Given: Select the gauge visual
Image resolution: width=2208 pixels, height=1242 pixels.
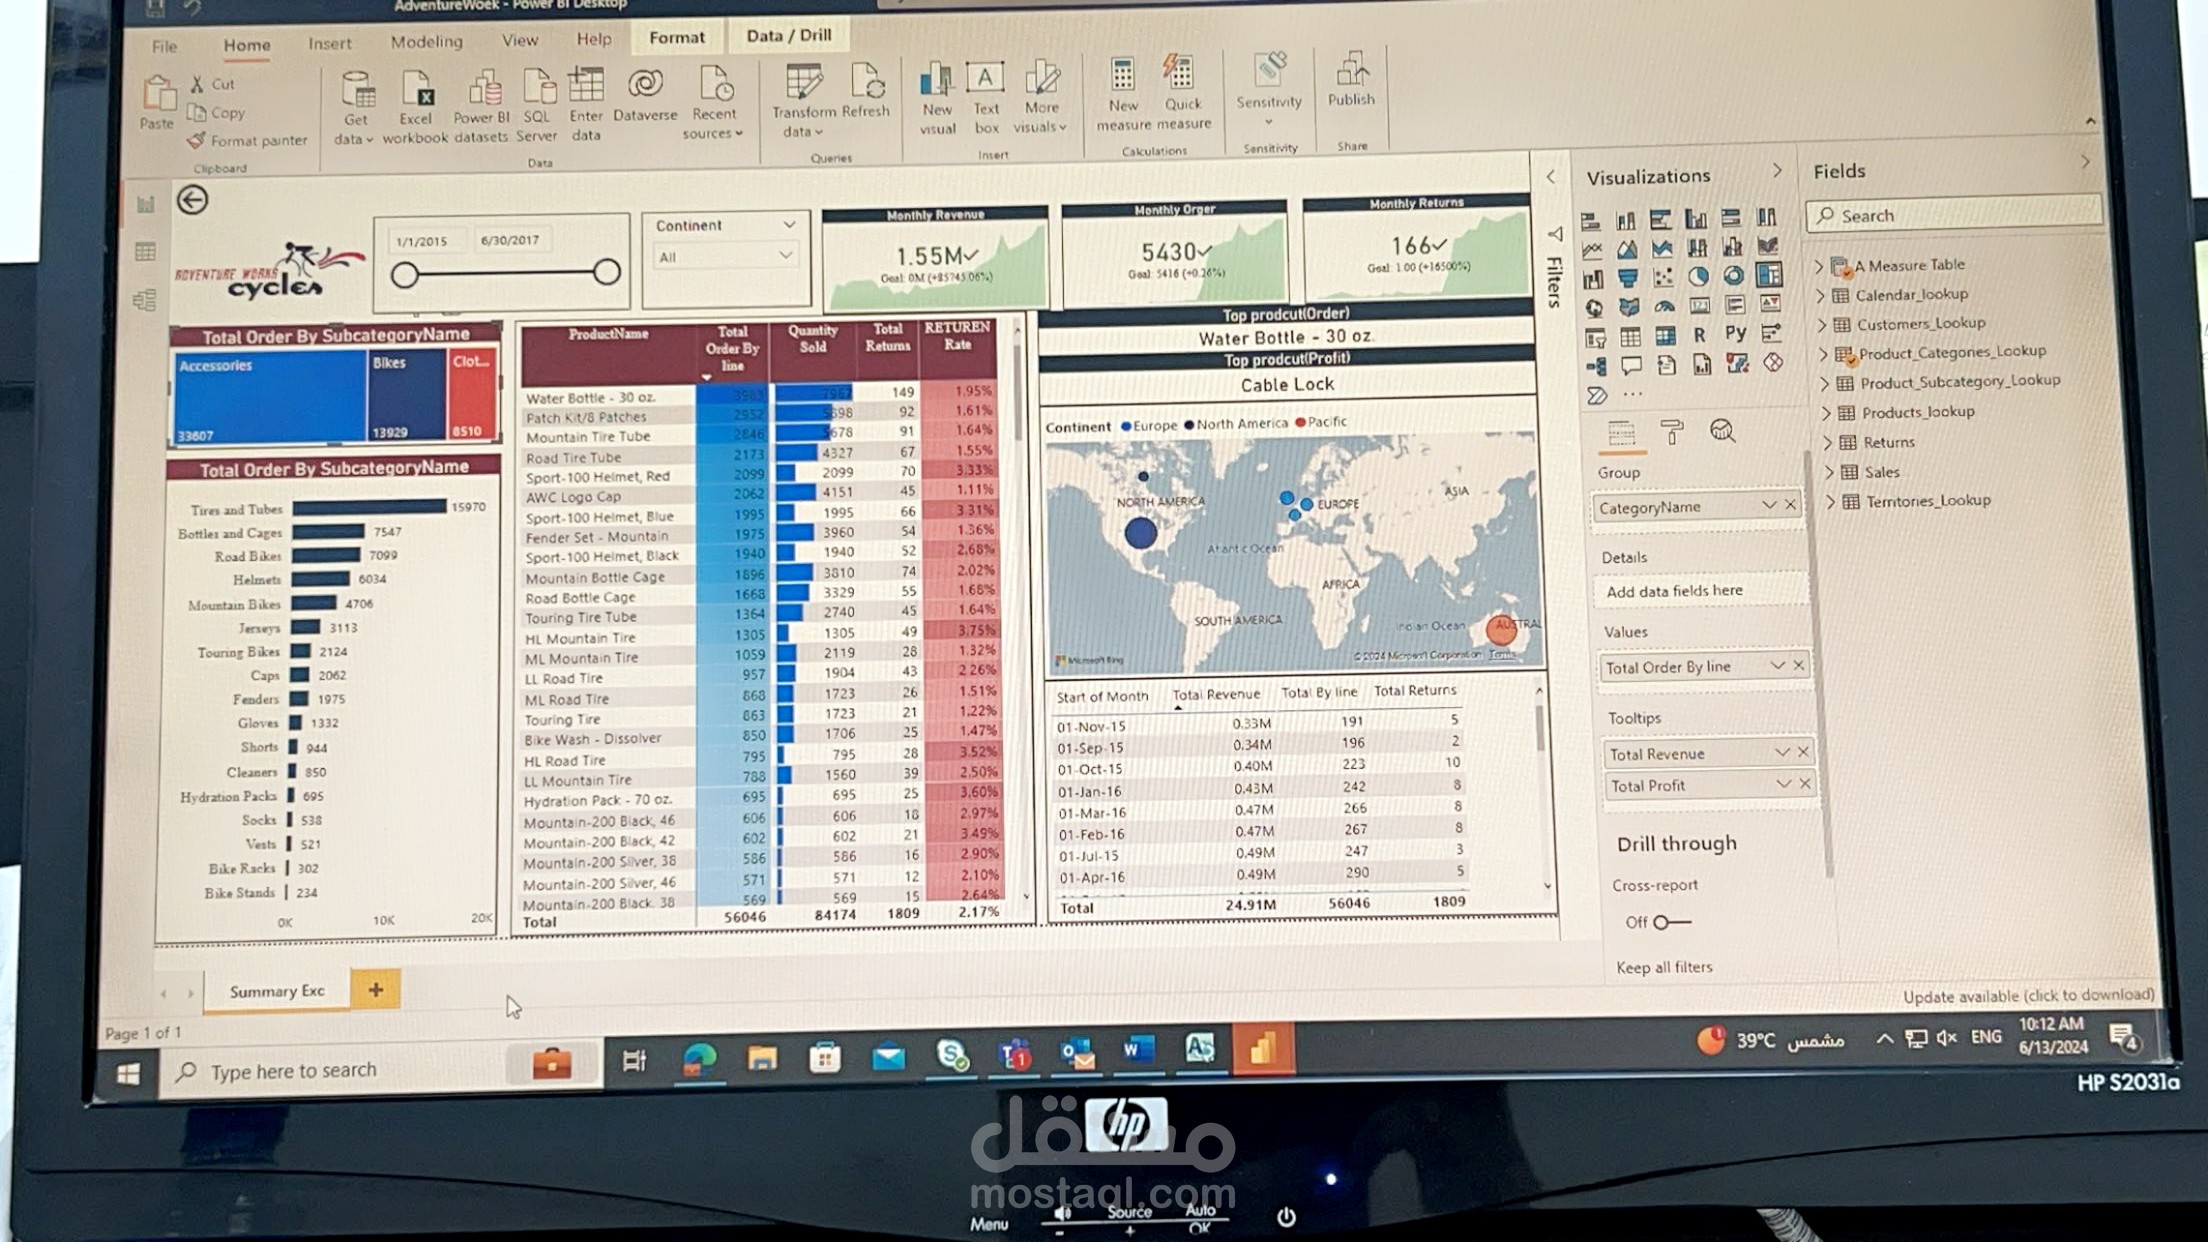Looking at the screenshot, I should pos(1664,306).
